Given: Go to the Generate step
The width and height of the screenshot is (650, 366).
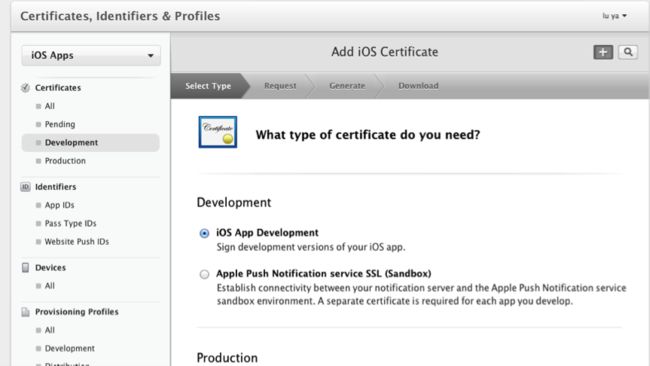Looking at the screenshot, I should 347,86.
